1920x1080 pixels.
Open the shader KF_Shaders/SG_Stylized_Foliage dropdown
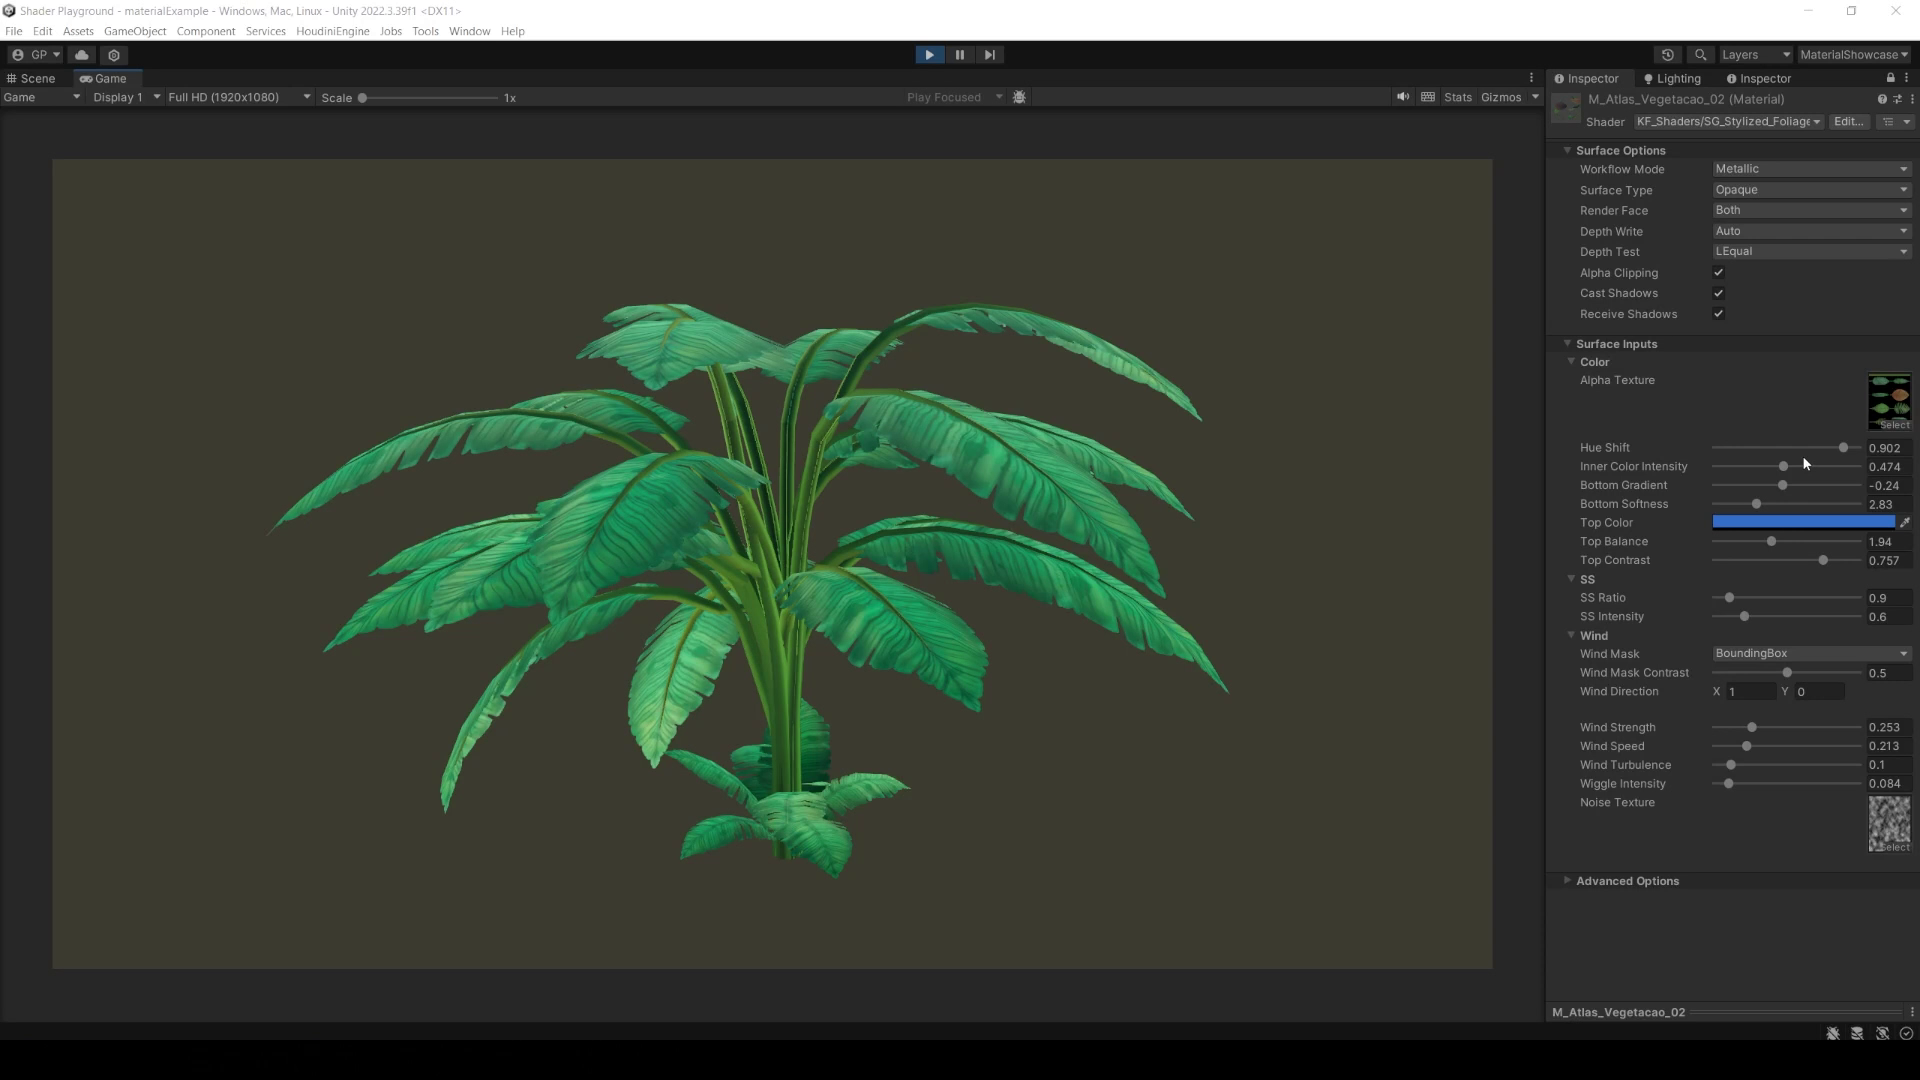pos(1728,121)
